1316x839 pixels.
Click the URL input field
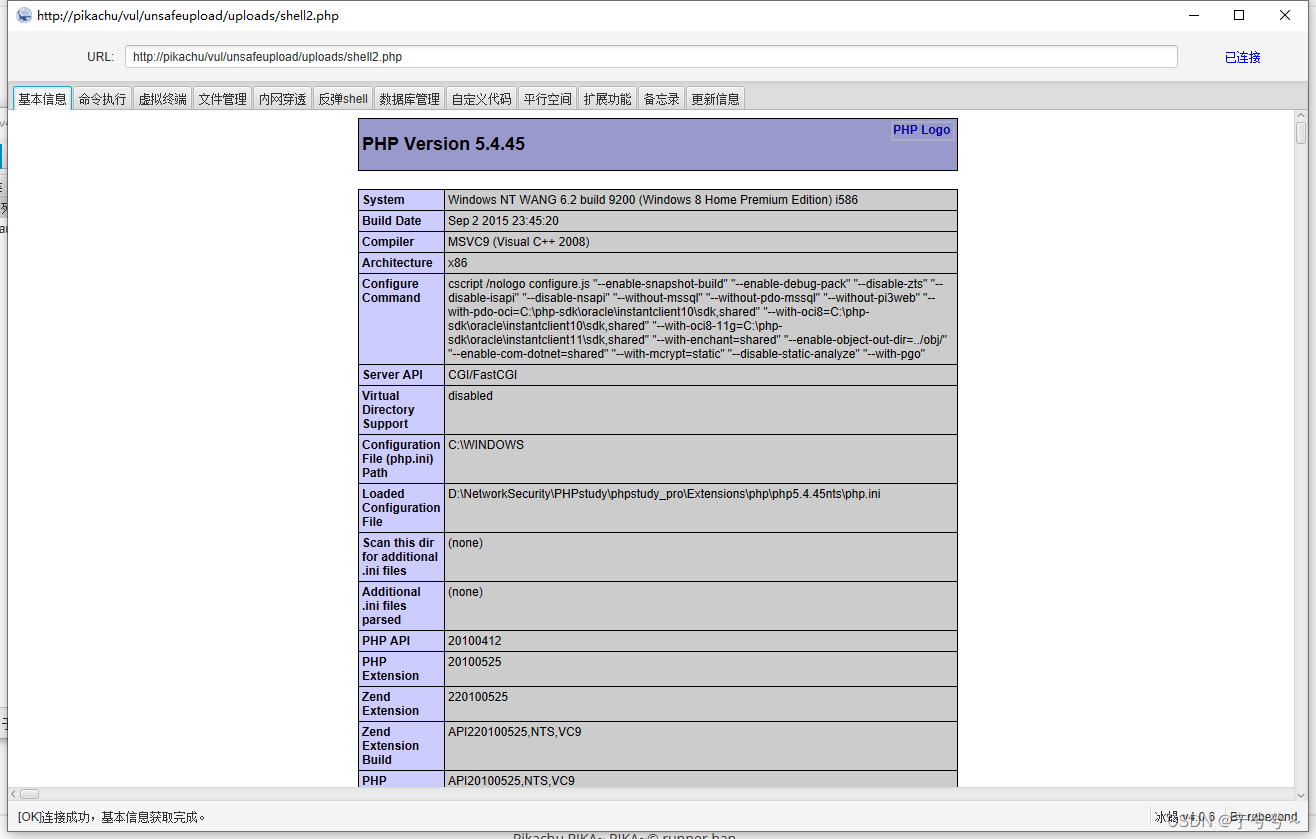[651, 57]
